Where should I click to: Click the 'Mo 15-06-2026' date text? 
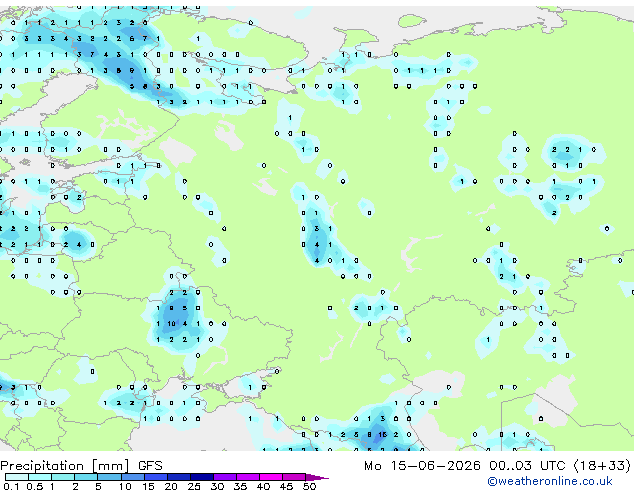(422, 466)
